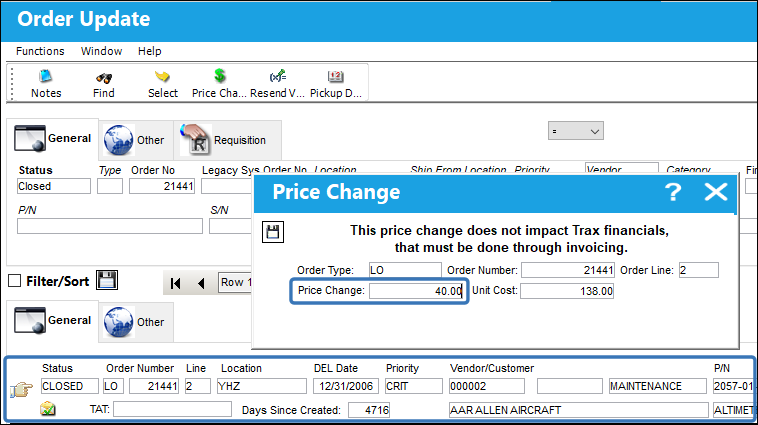The width and height of the screenshot is (758, 425).
Task: Click the Order Number field in dialog
Action: click(568, 270)
